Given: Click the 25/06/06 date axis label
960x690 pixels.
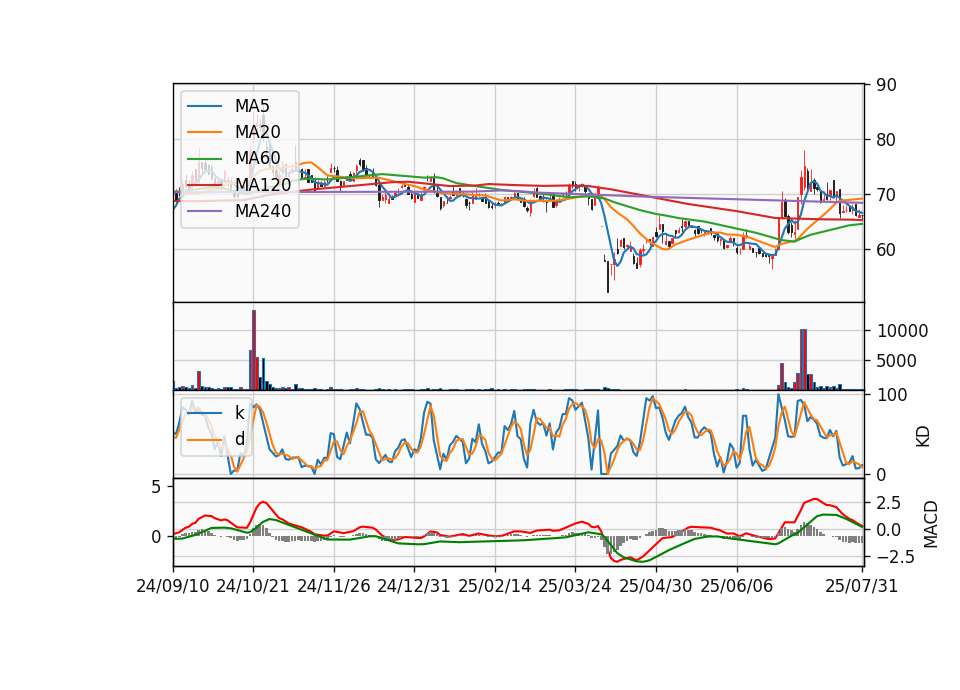Looking at the screenshot, I should [x=737, y=586].
